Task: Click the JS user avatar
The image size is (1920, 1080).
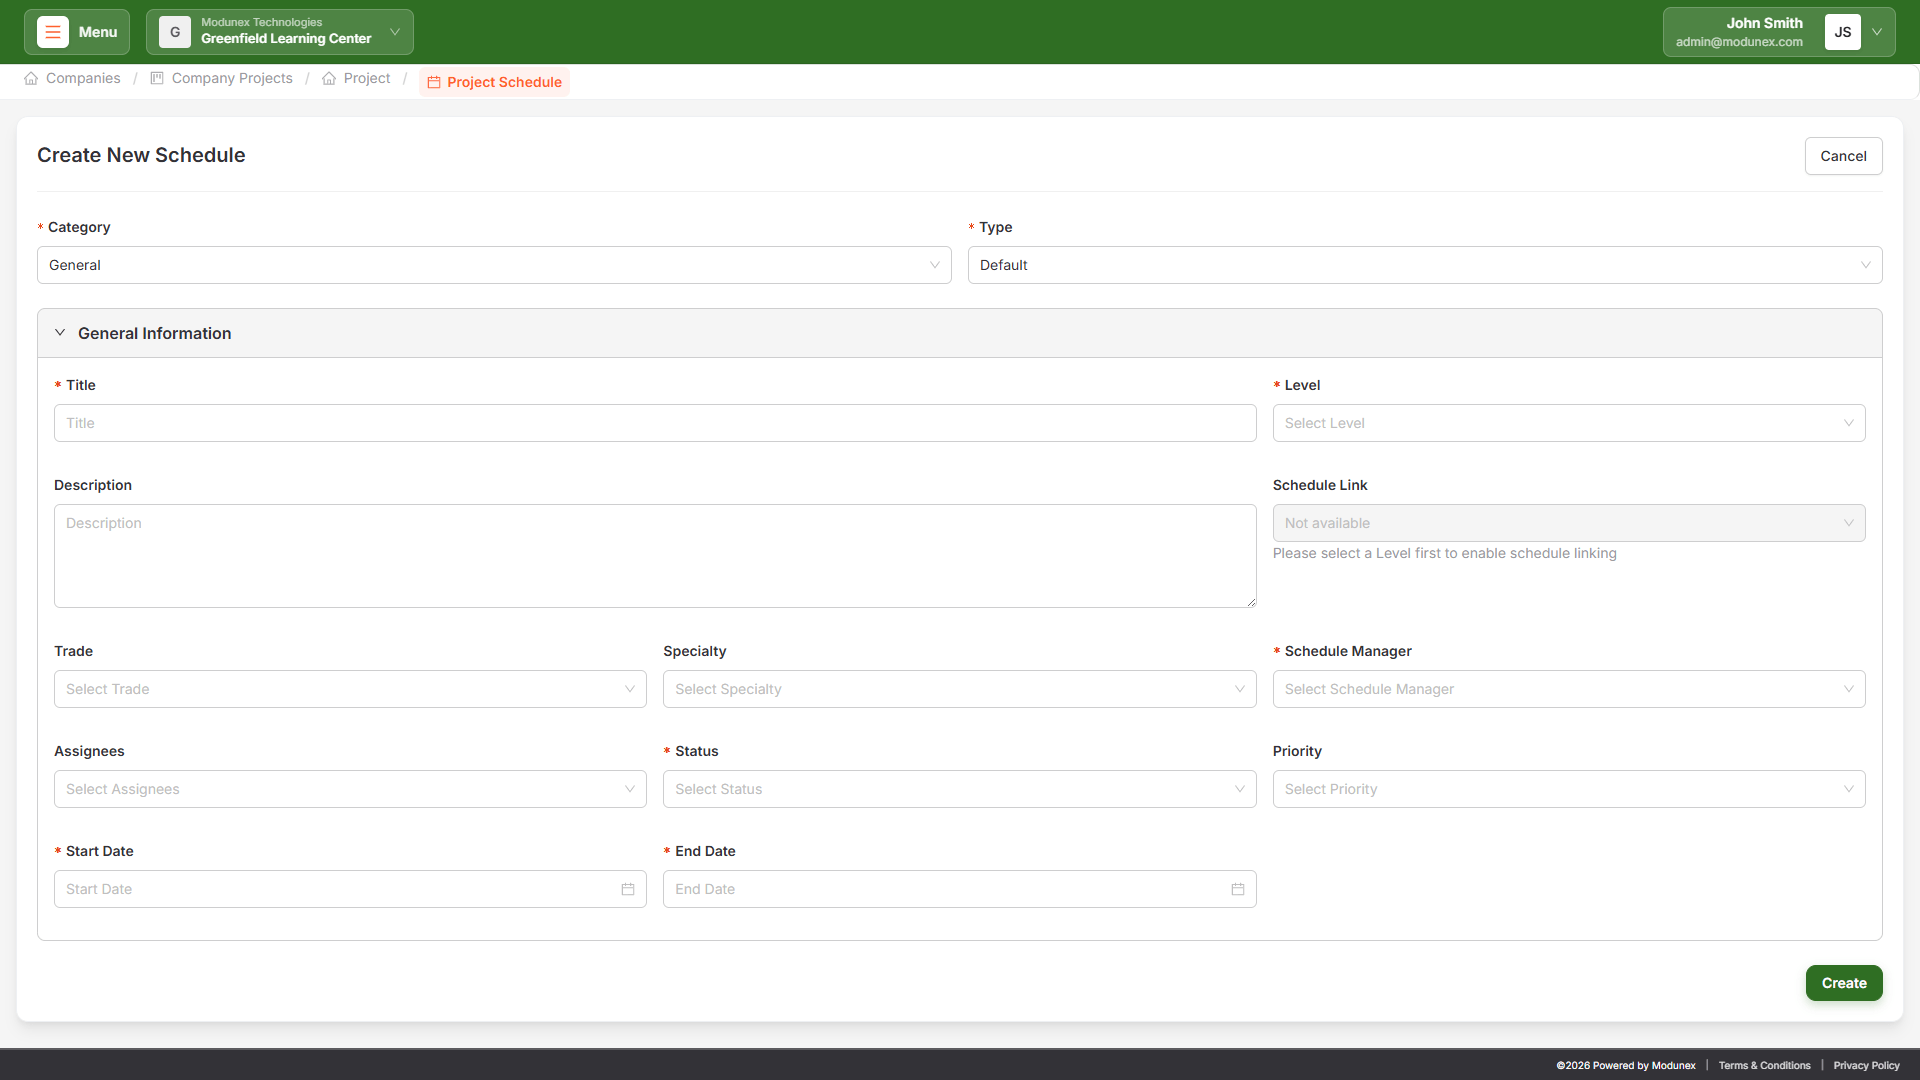Action: 1842,32
